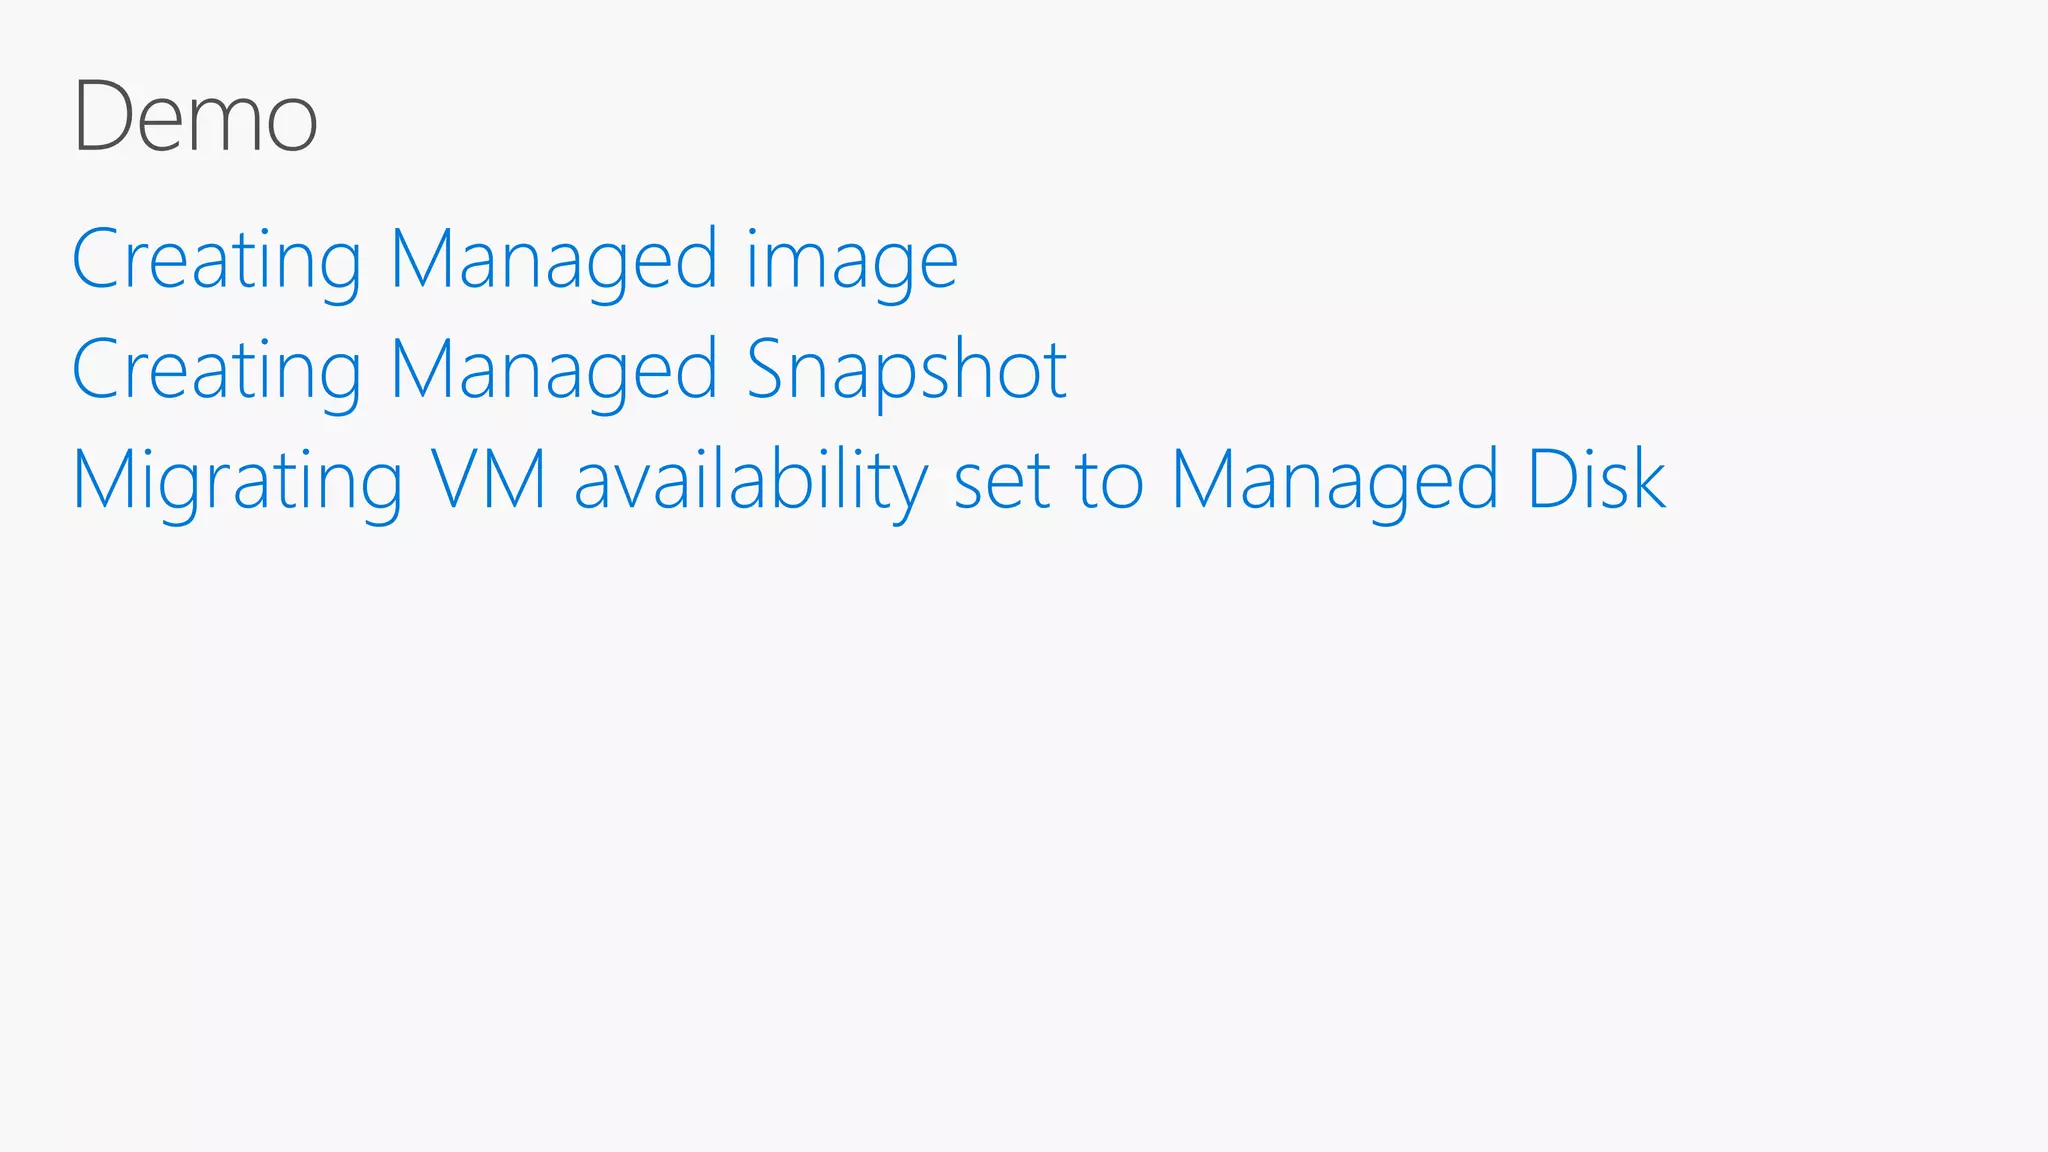Select the Creating Managed Snapshot line
Image resolution: width=2048 pixels, height=1152 pixels.
[570, 372]
